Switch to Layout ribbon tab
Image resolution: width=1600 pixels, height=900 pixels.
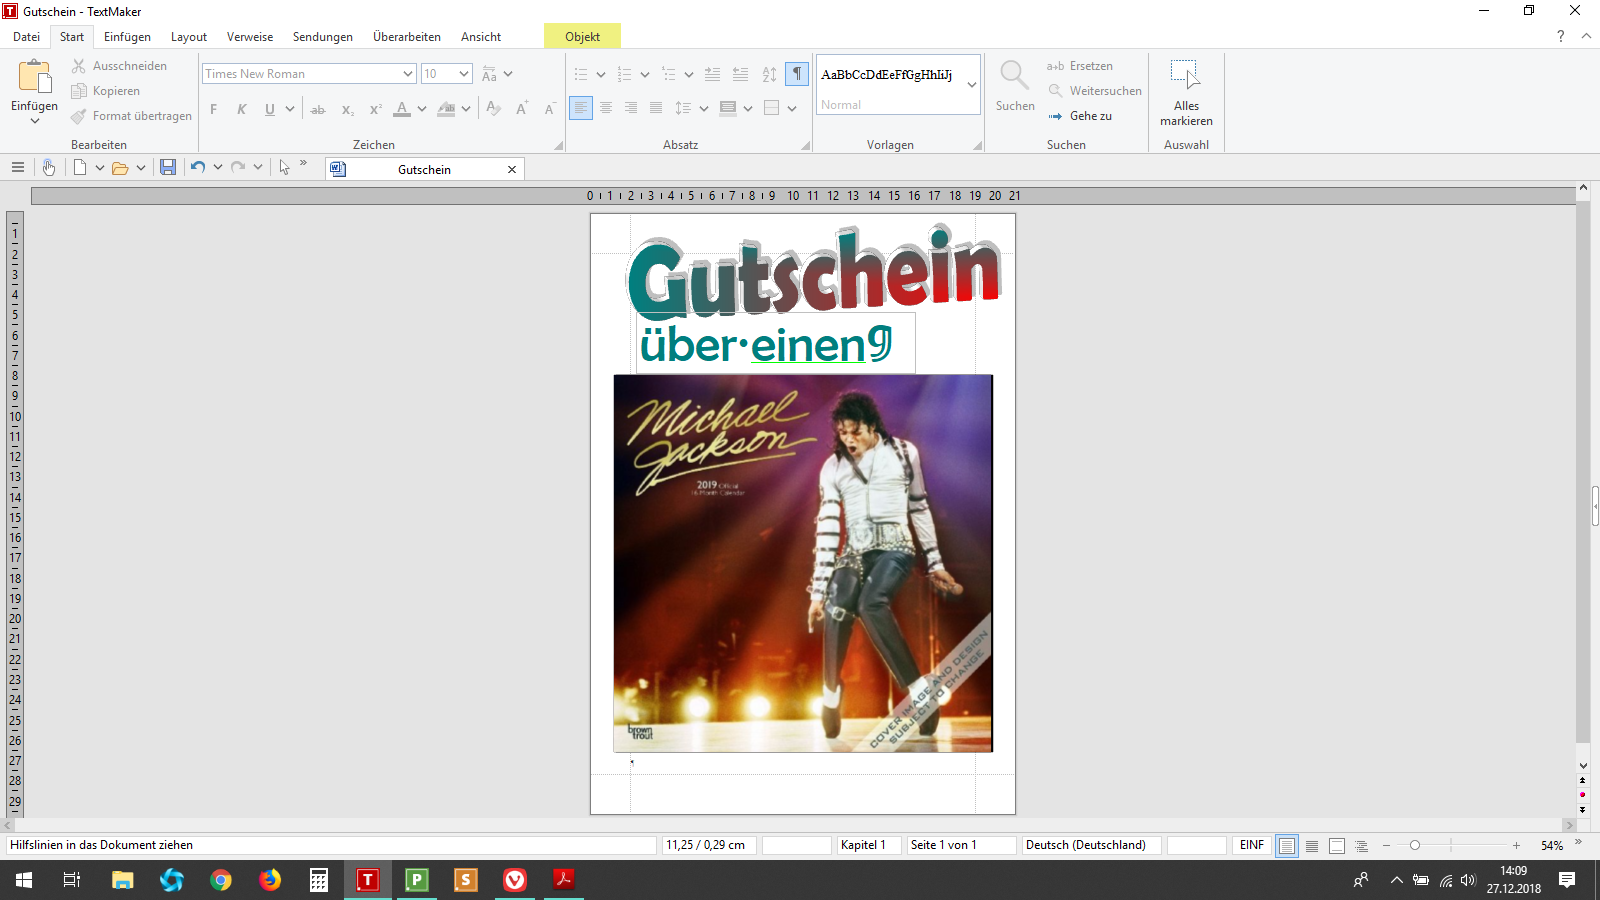(x=189, y=37)
